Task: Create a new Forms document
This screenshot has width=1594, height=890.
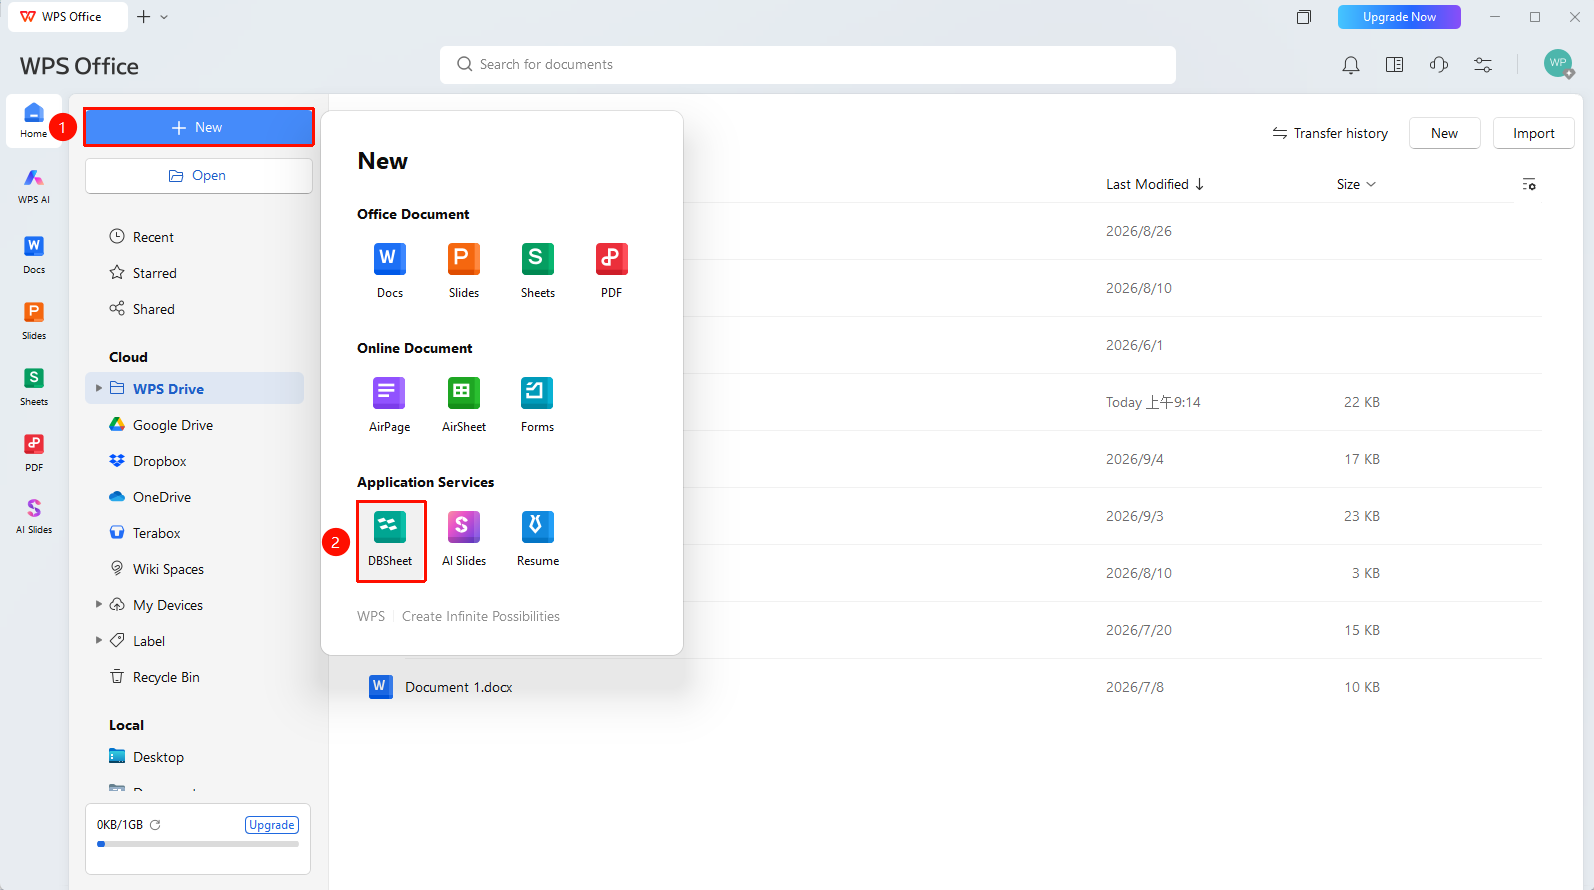Action: [537, 404]
